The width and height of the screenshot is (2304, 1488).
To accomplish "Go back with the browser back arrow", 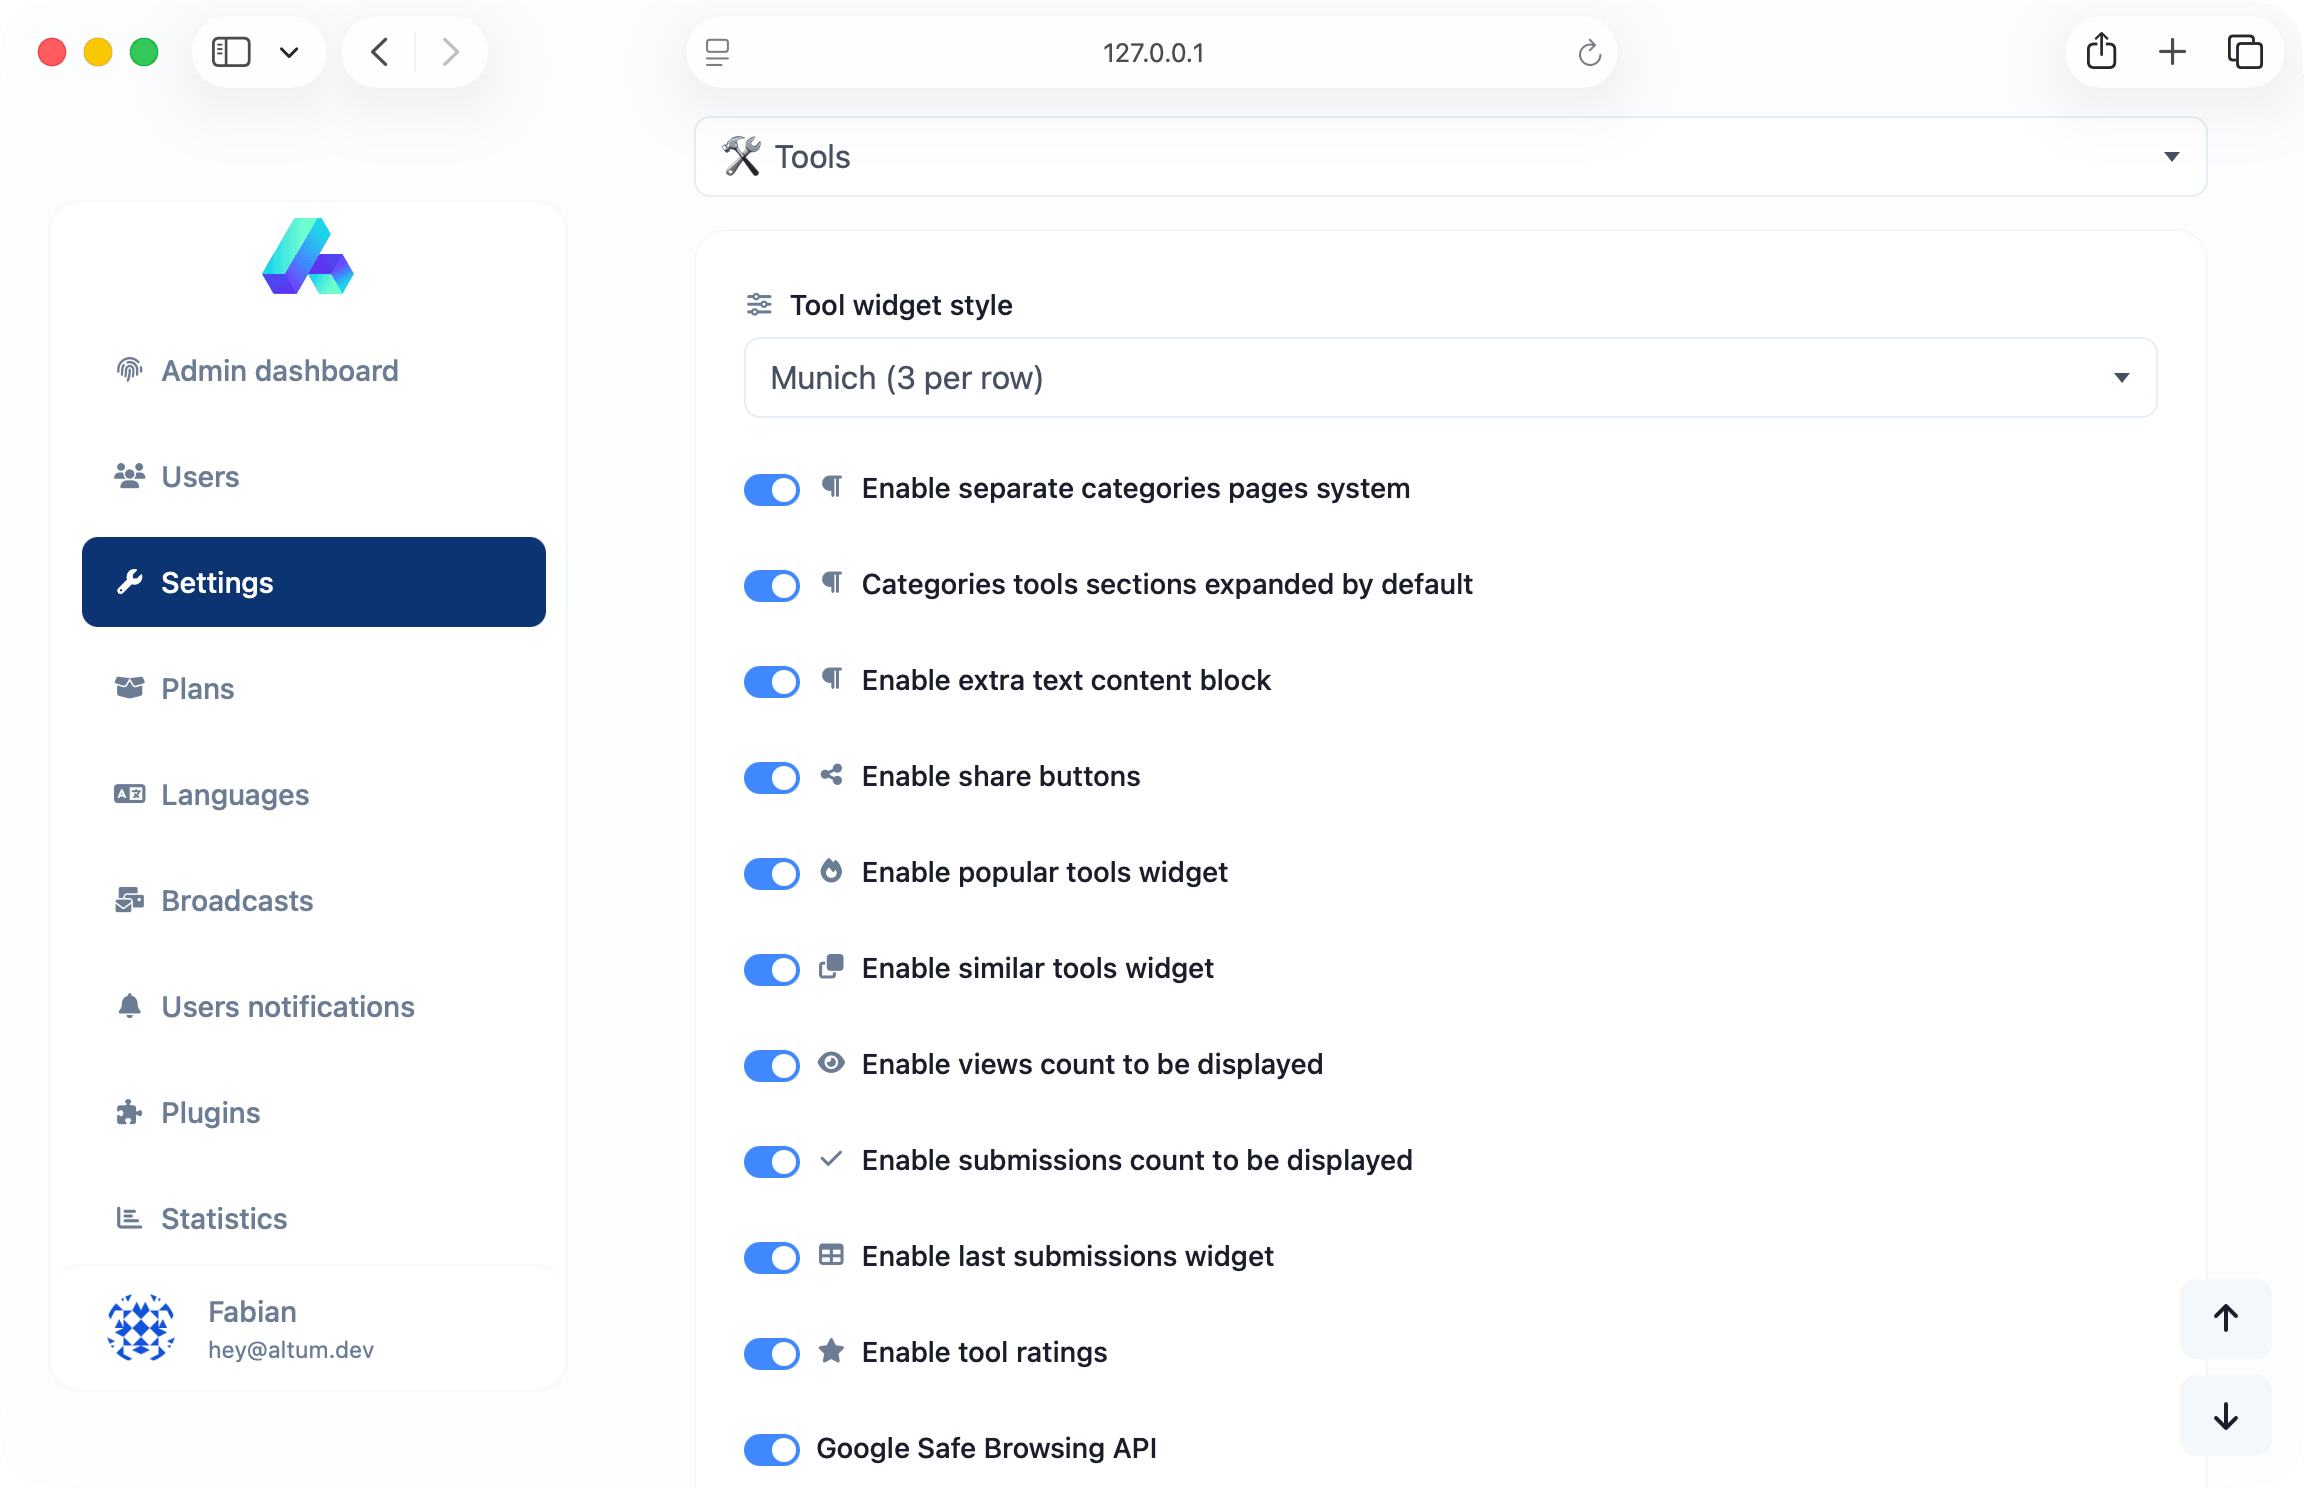I will point(379,51).
